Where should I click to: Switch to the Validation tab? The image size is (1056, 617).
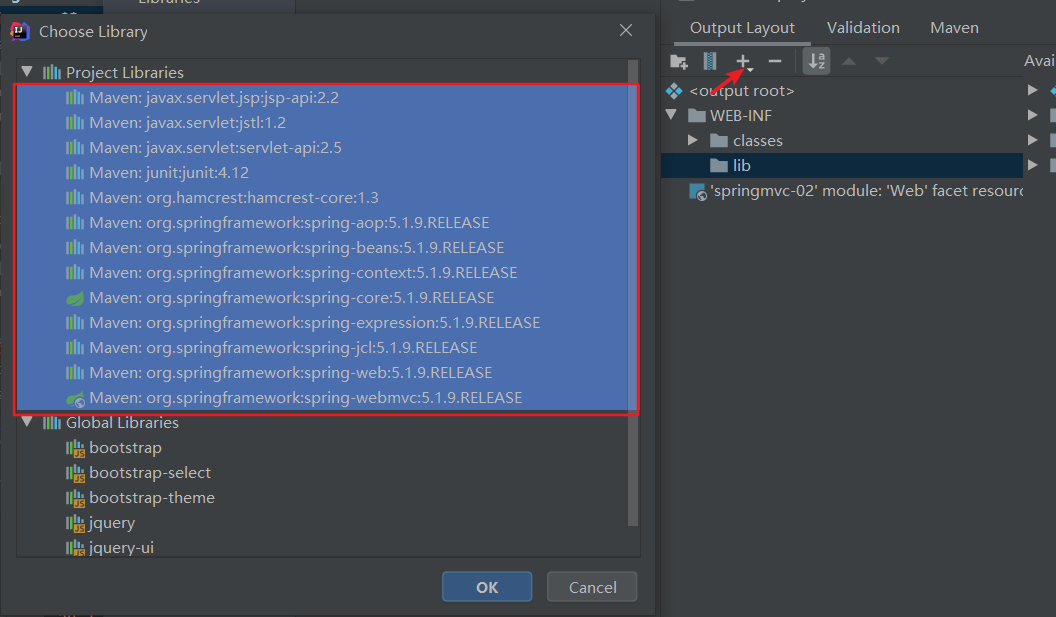(x=863, y=28)
